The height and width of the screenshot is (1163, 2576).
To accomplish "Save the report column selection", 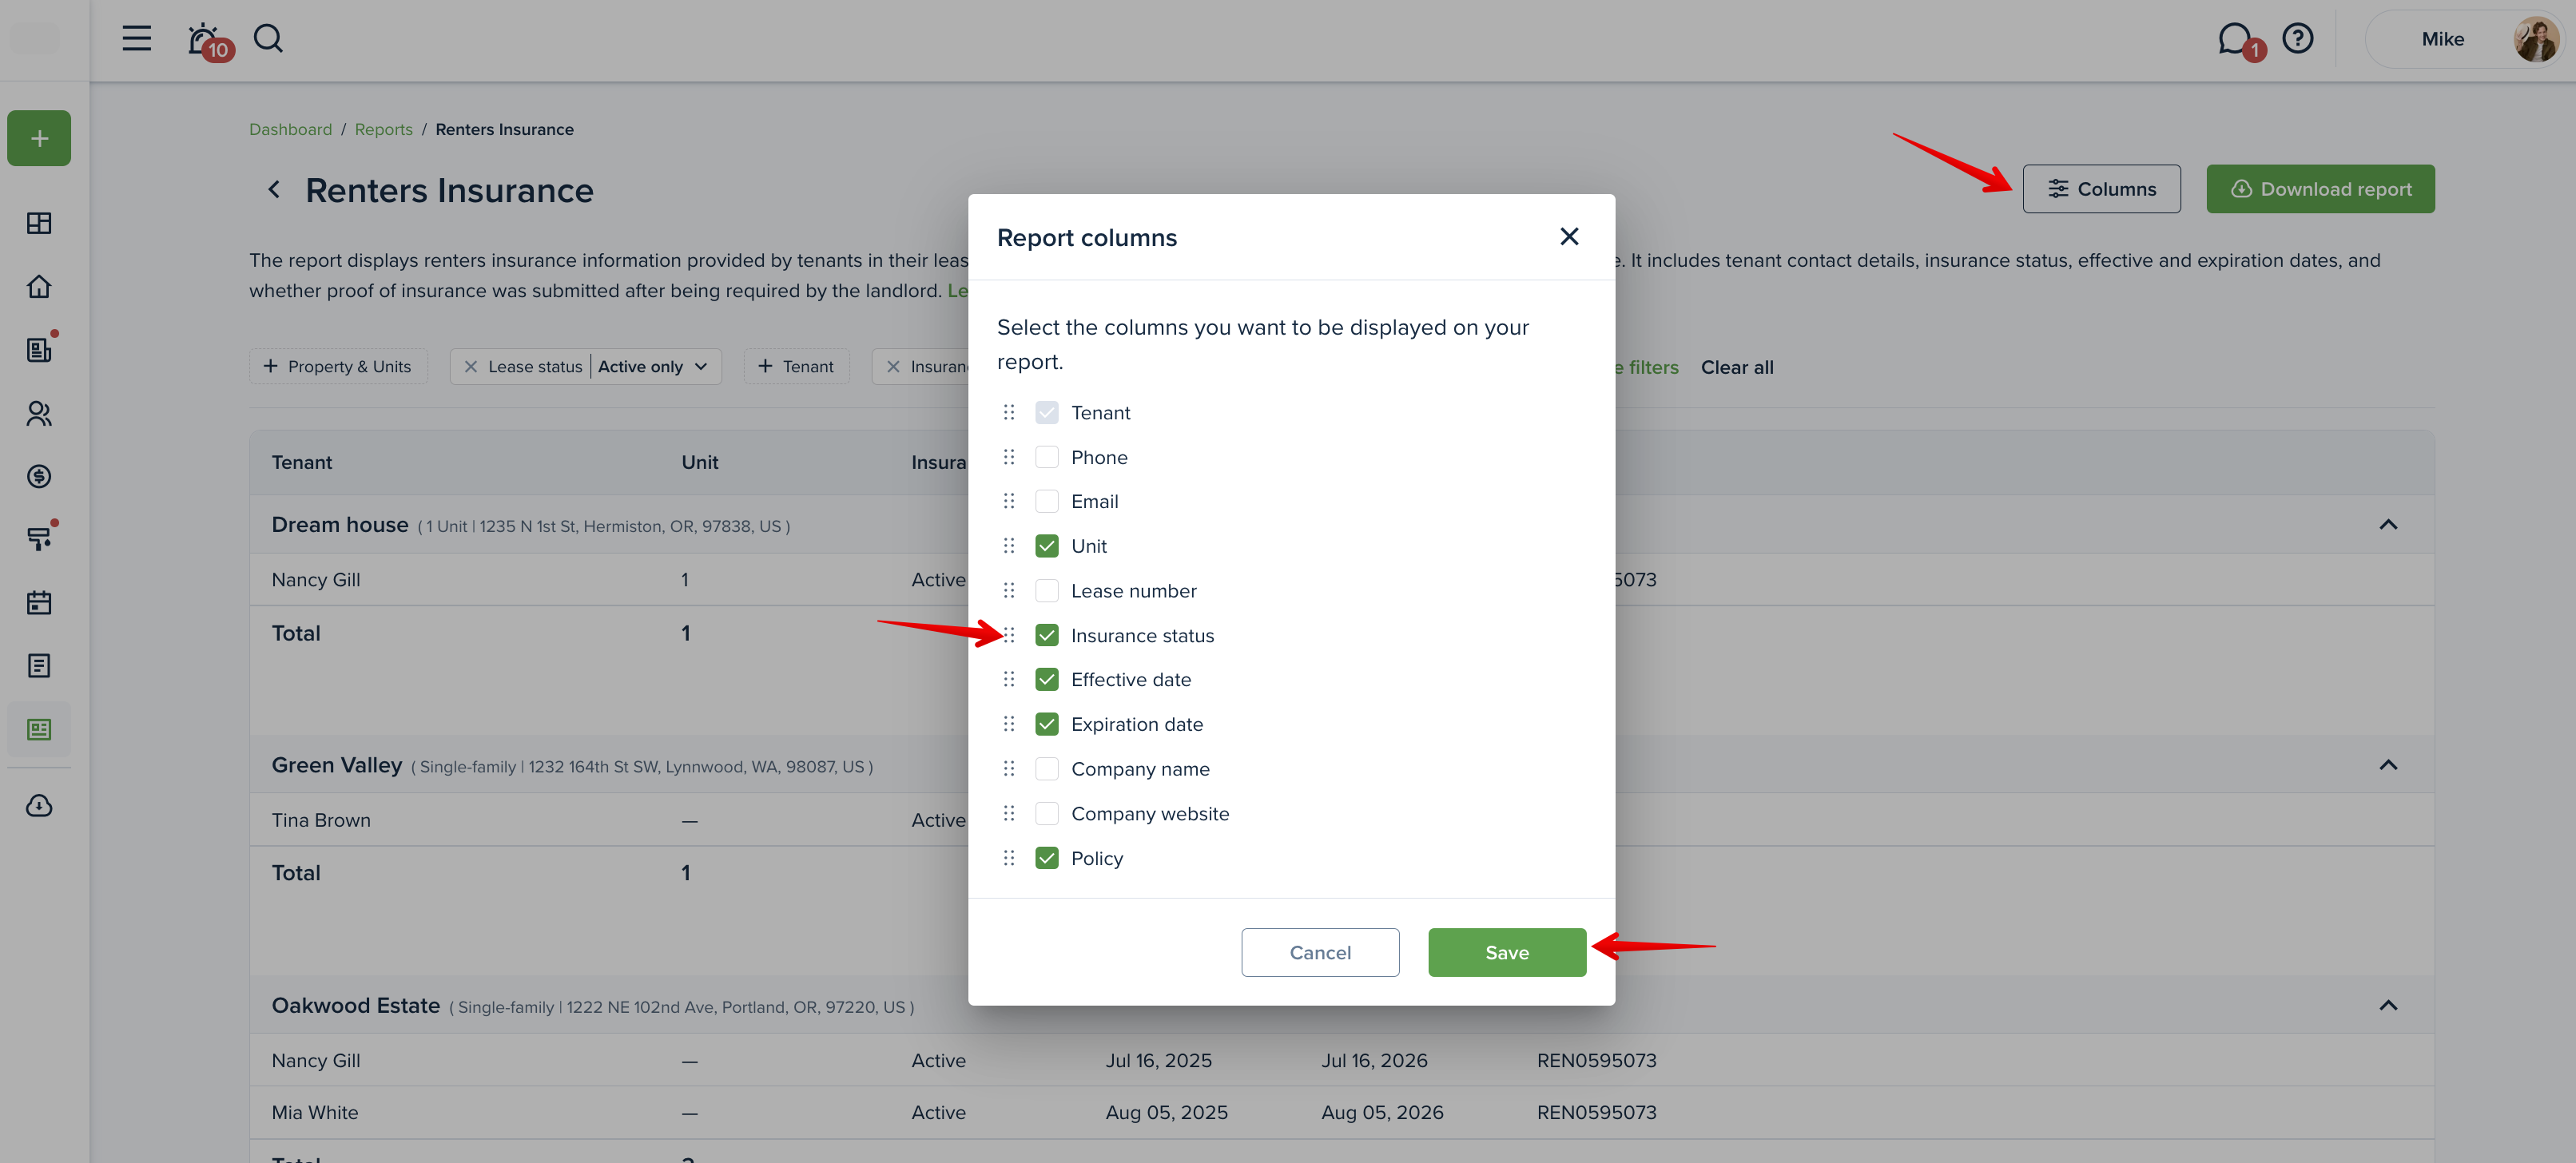I will click(1506, 952).
